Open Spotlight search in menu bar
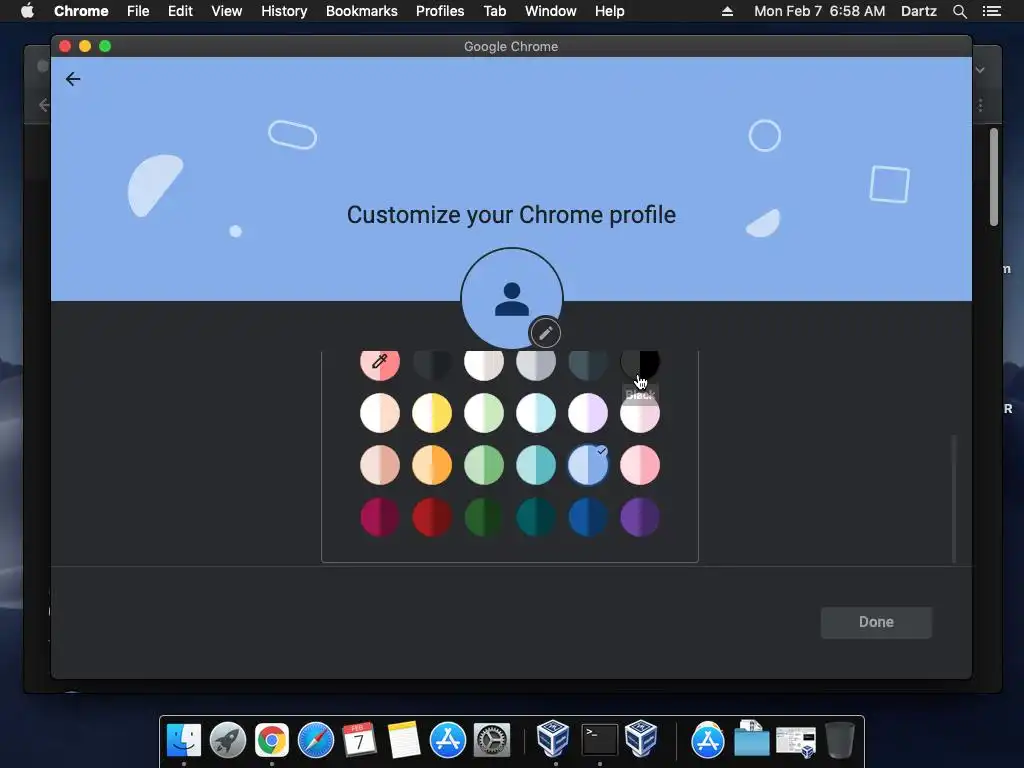This screenshot has height=768, width=1024. 959,11
